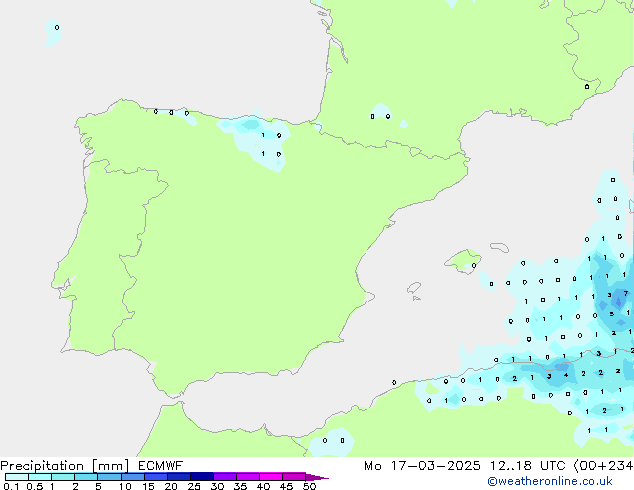Open the weatheronline.co.uk copyright link

click(549, 481)
